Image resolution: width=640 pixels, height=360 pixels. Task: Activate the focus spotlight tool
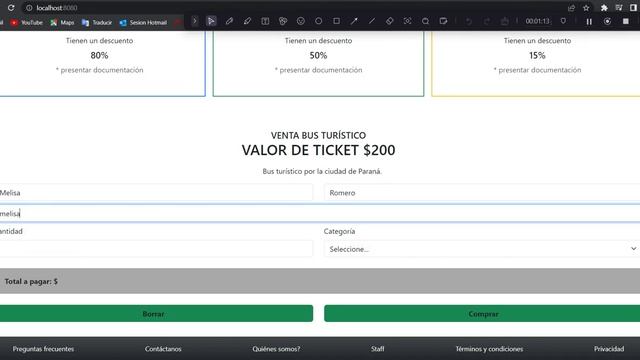(407, 21)
